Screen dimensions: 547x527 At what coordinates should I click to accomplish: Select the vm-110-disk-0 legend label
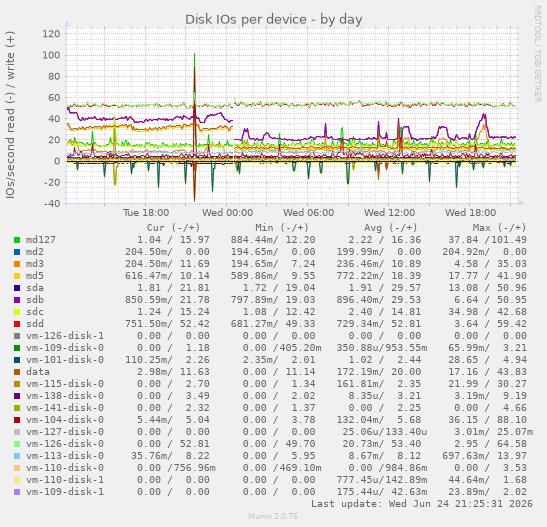pos(65,468)
